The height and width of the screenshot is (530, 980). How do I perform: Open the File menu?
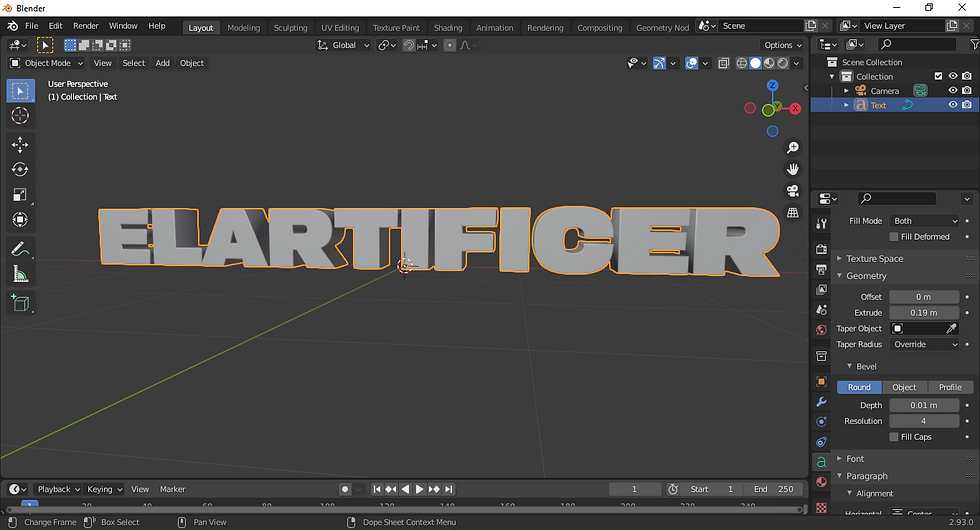[31, 26]
